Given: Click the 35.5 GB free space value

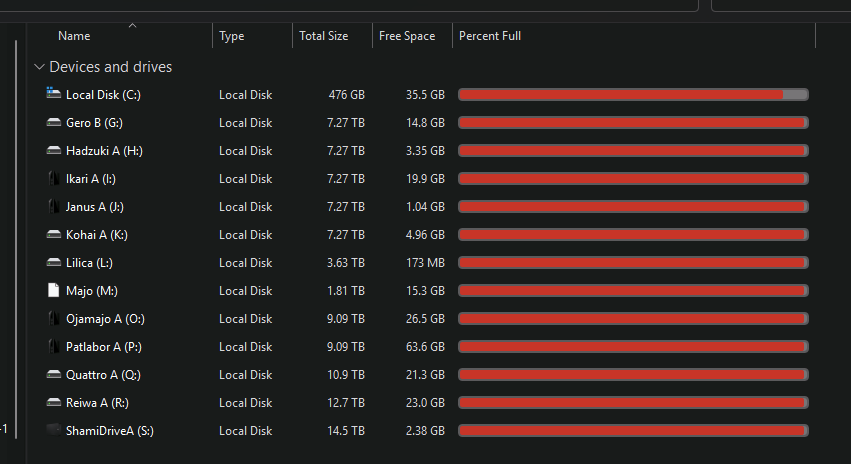Looking at the screenshot, I should pyautogui.click(x=425, y=95).
